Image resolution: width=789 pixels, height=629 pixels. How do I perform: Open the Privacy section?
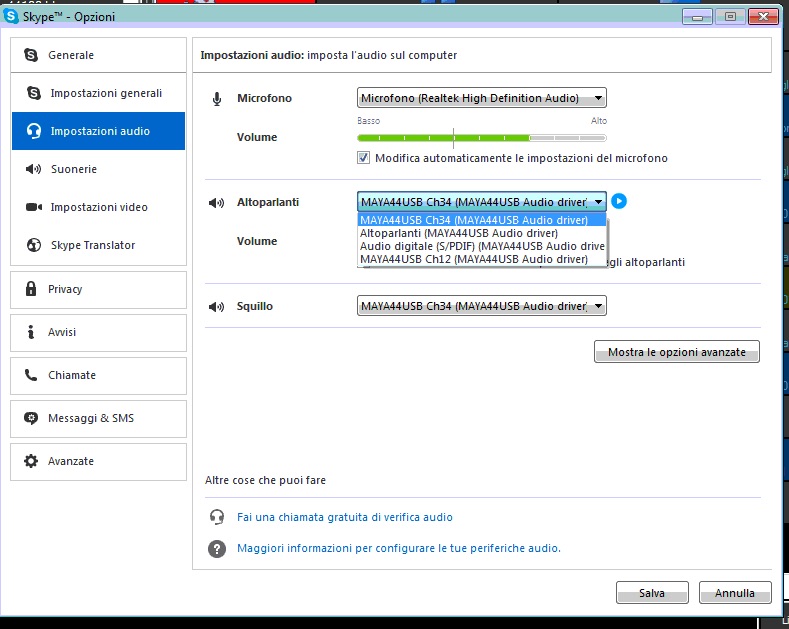point(99,289)
